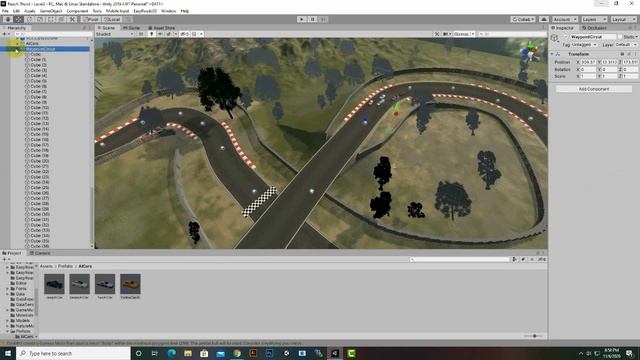Start Play mode
Image resolution: width=640 pixels, height=360 pixels.
(x=302, y=19)
